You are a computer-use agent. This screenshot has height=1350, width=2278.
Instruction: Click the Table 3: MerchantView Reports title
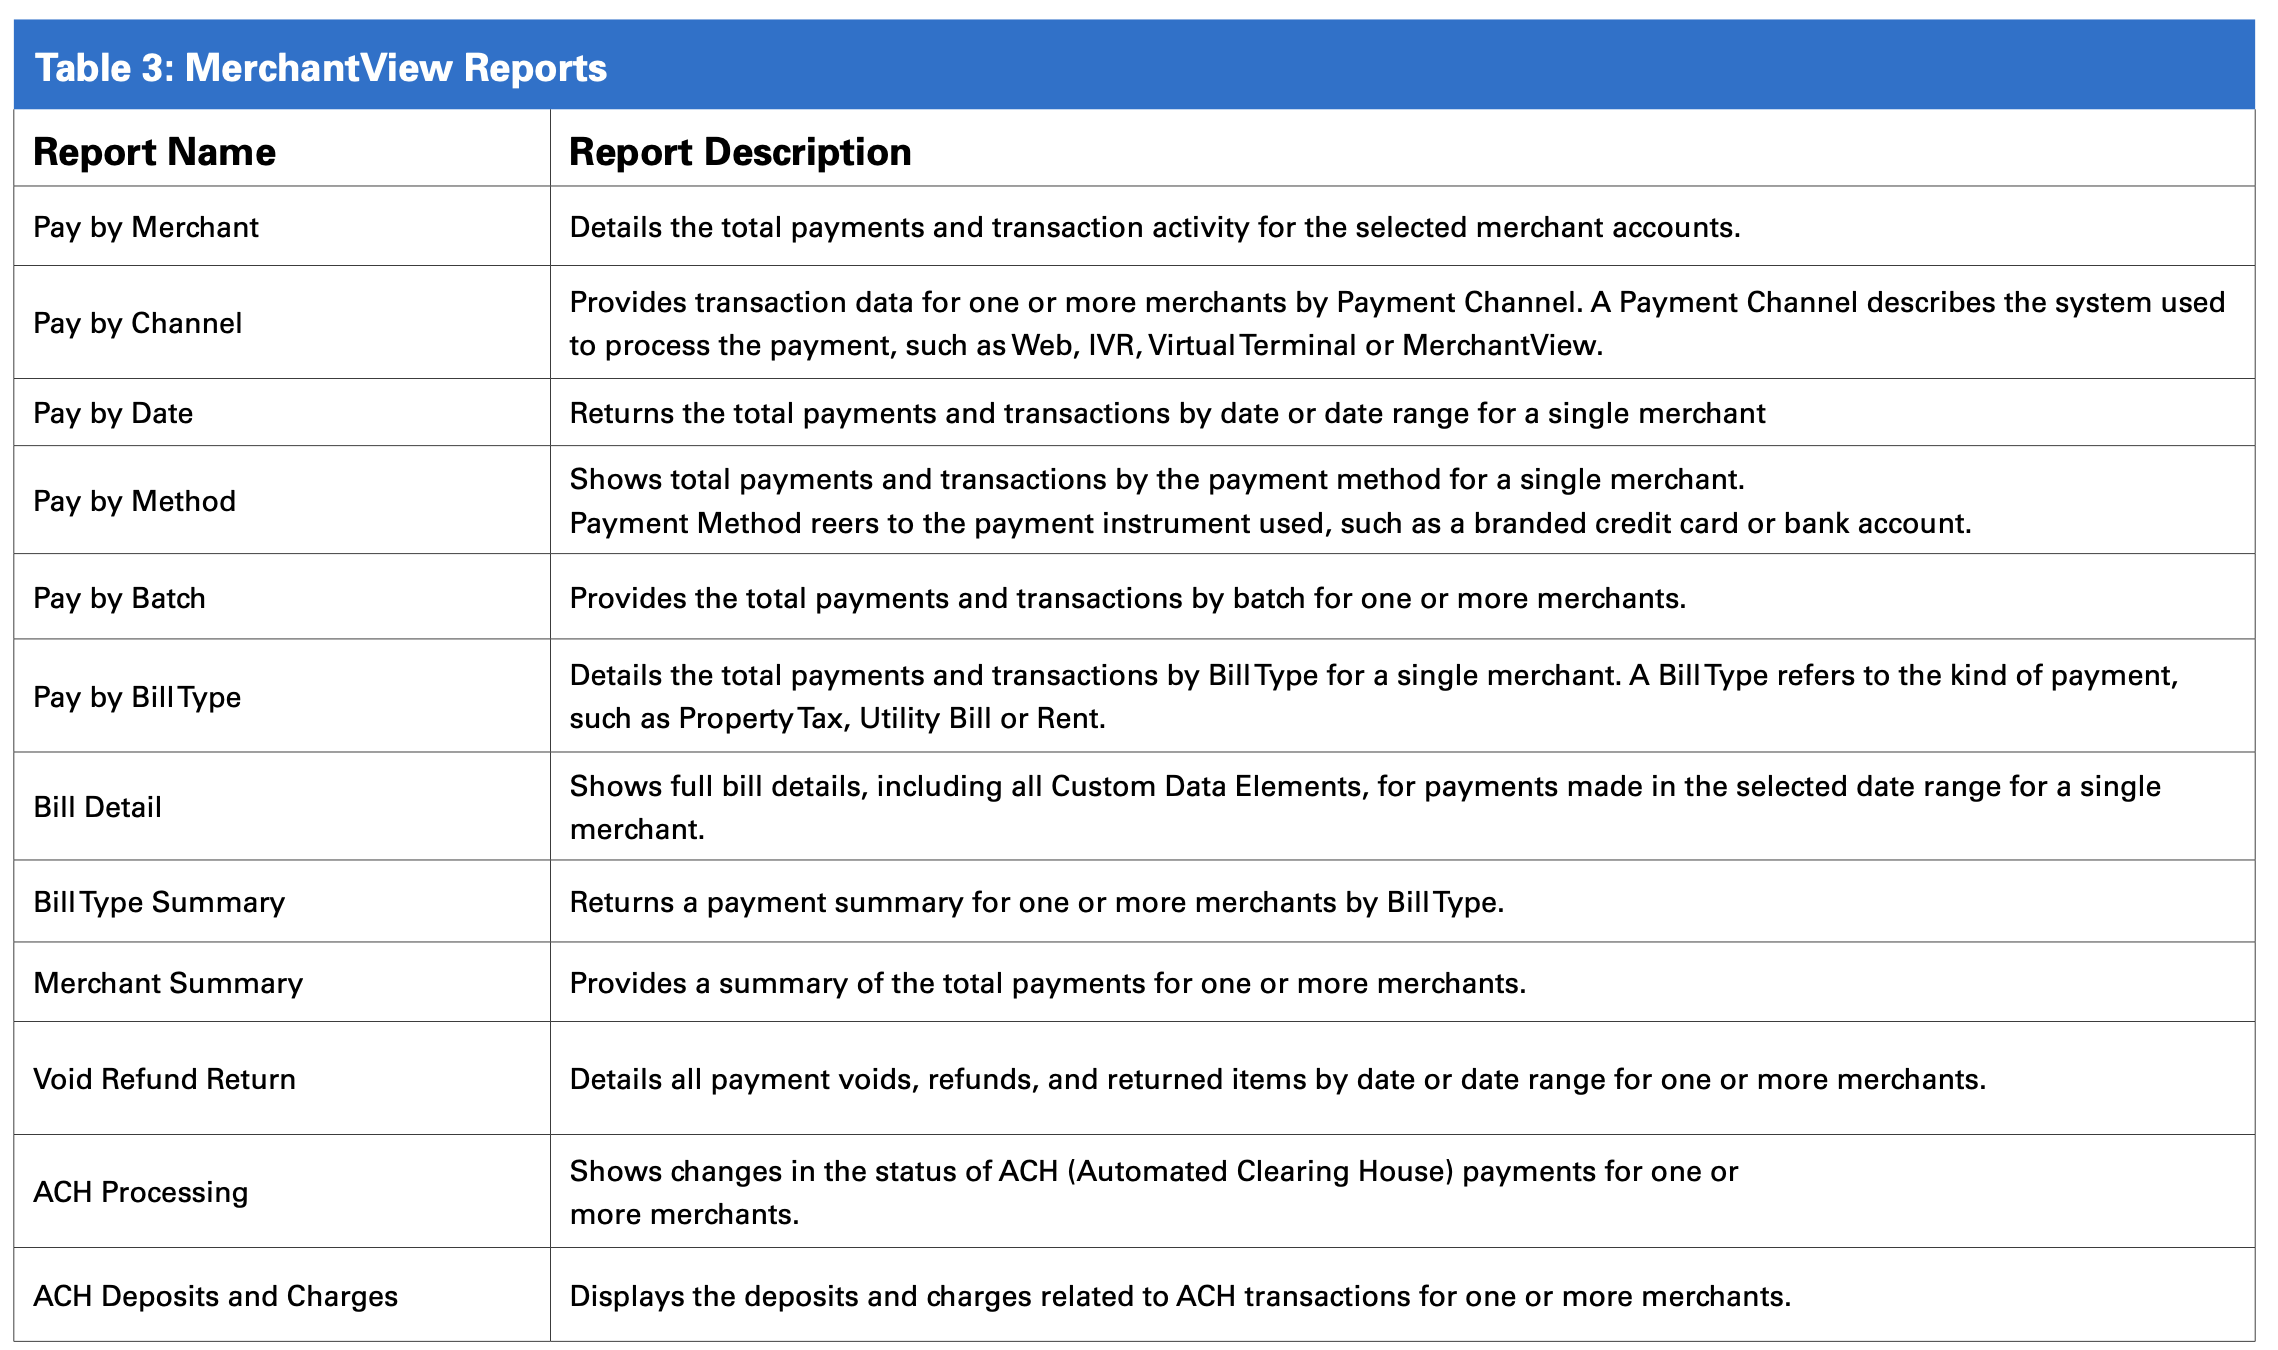tap(320, 68)
